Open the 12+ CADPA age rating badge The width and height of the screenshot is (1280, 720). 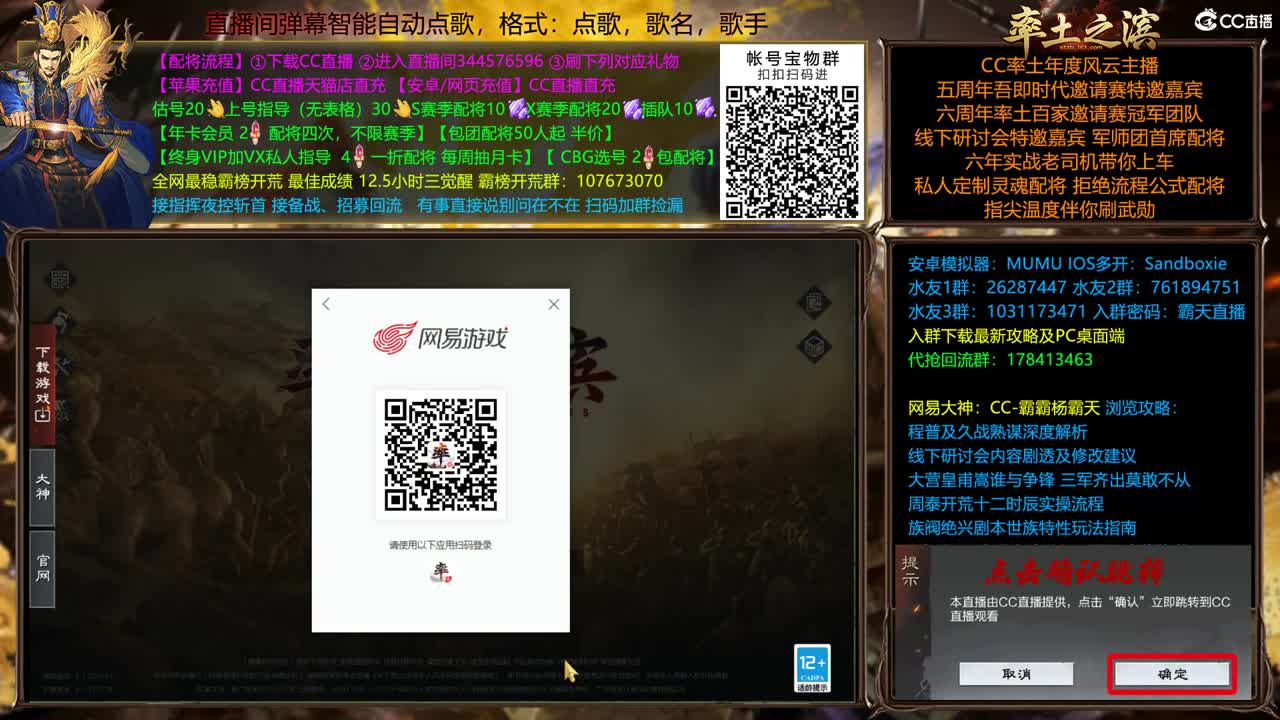812,668
